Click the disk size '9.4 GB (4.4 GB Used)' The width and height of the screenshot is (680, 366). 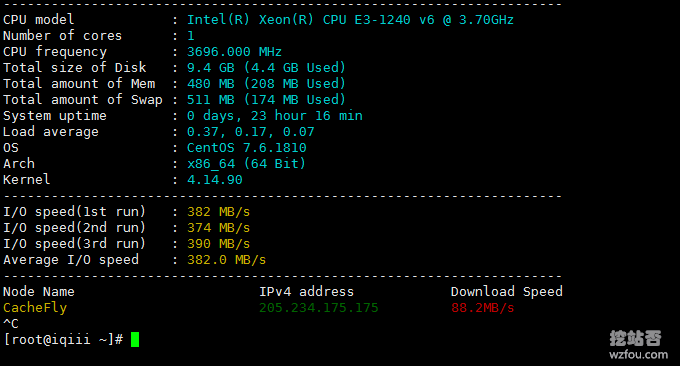[x=266, y=68]
